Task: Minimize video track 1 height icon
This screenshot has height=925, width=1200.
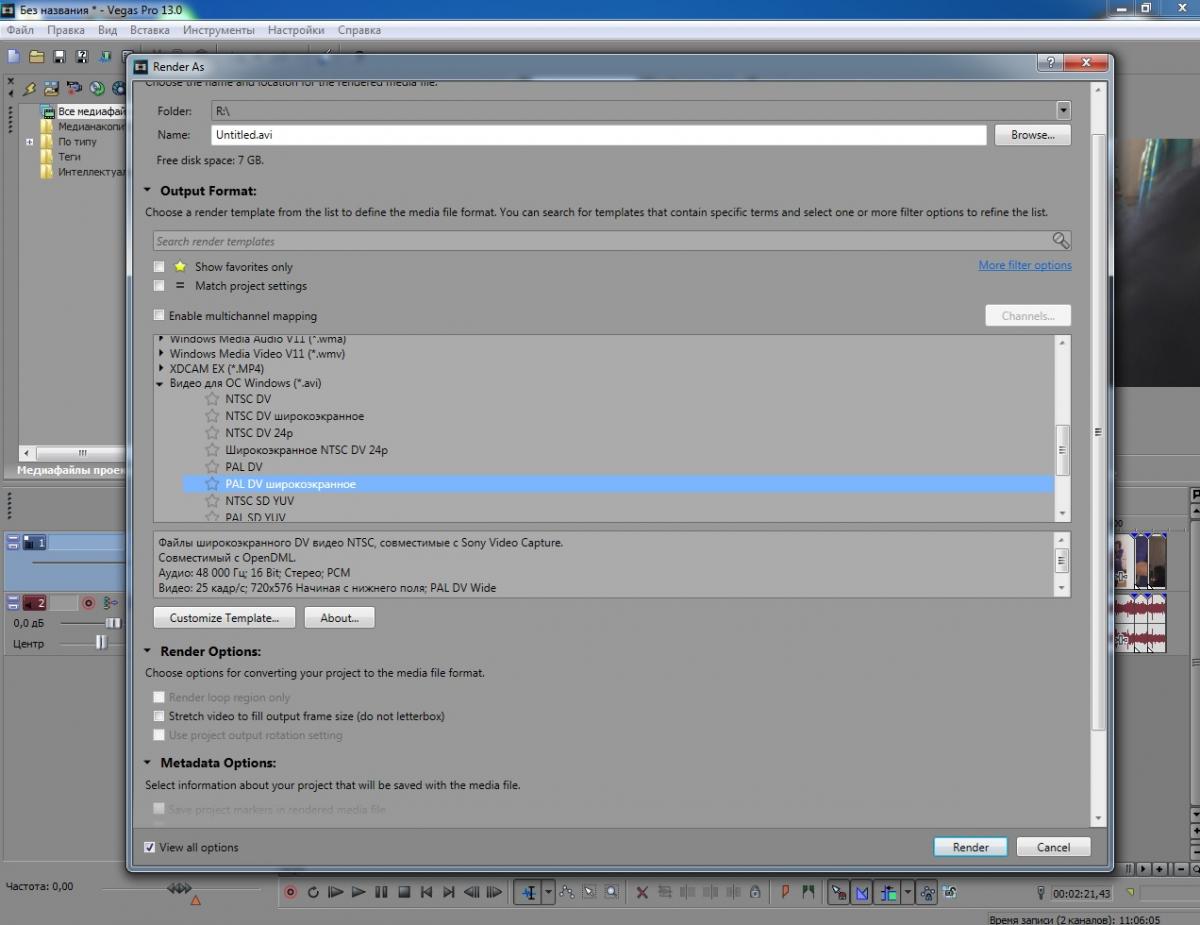Action: point(13,538)
